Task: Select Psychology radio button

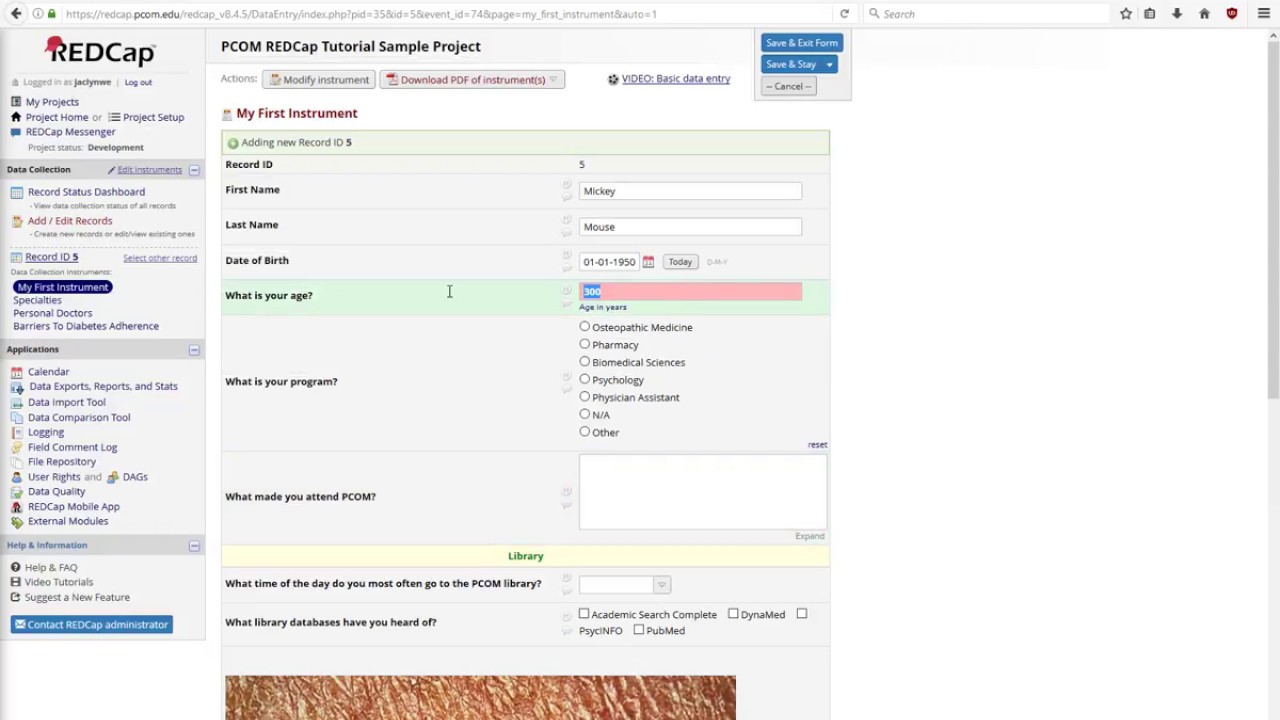Action: [x=585, y=379]
